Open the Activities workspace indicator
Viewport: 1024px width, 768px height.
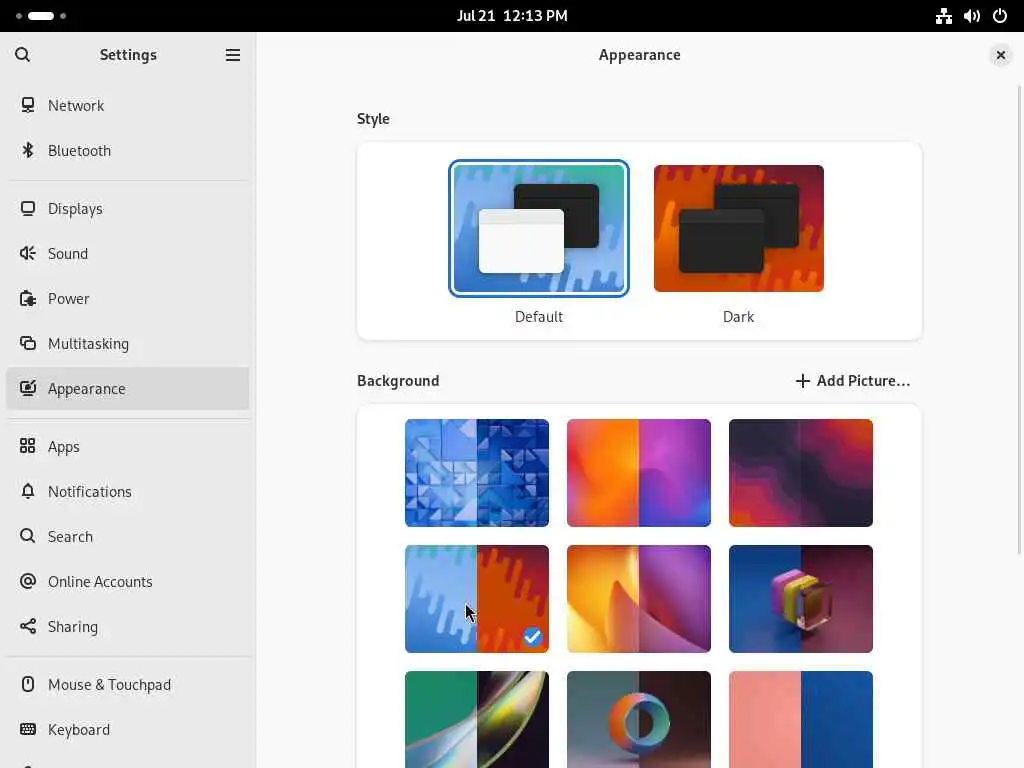(40, 16)
